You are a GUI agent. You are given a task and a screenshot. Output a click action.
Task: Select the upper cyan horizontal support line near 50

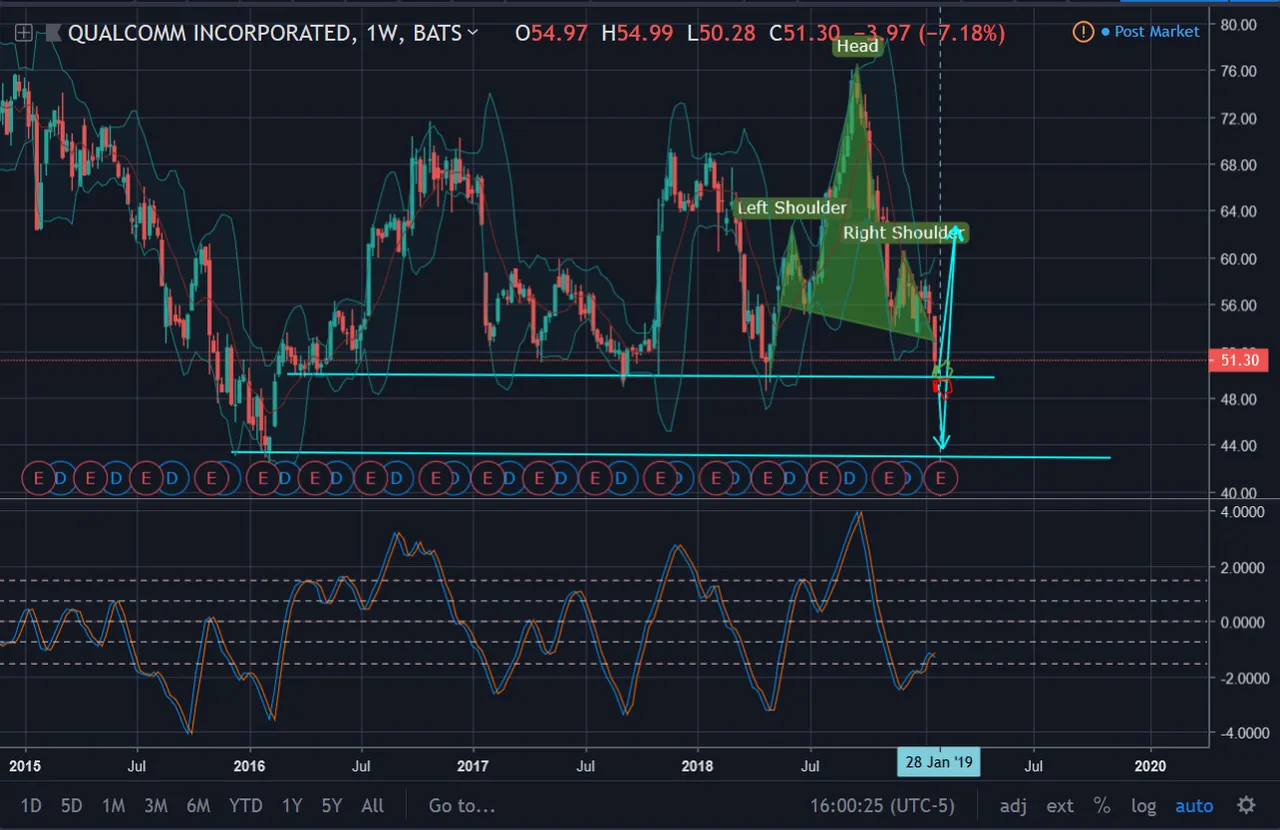(x=640, y=376)
